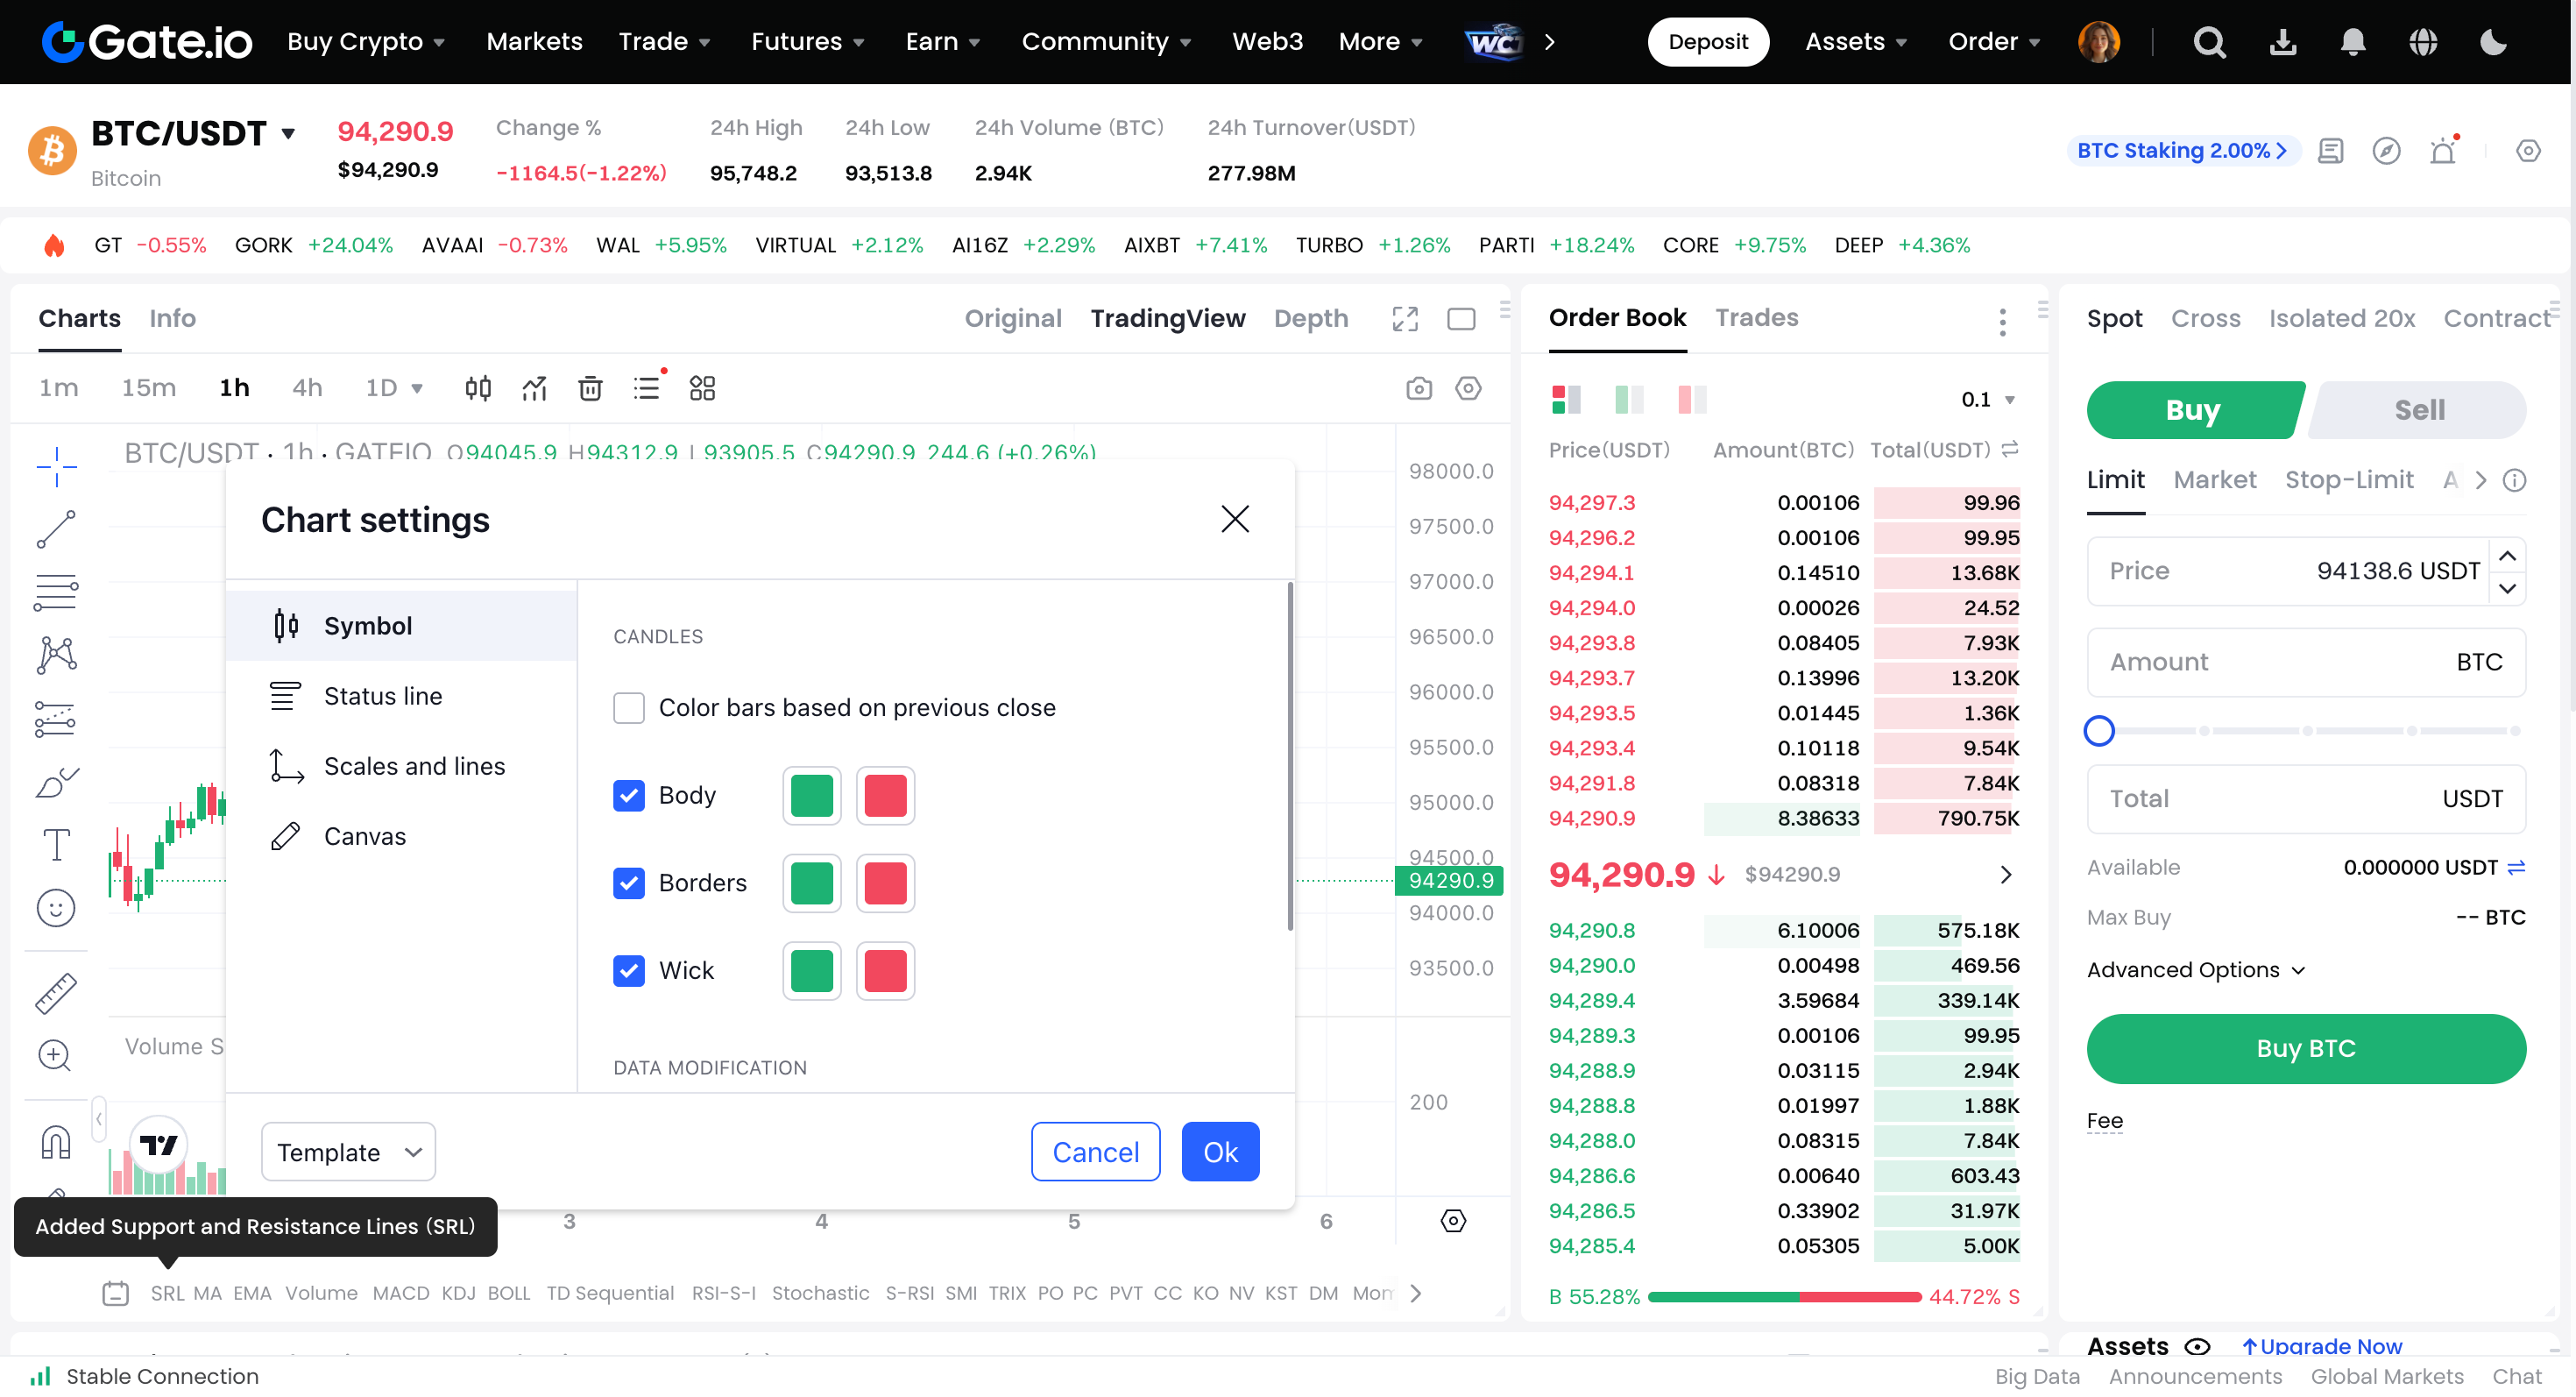Select the trend line drawing tool
Viewport: 2576px width, 1397px height.
(56, 529)
